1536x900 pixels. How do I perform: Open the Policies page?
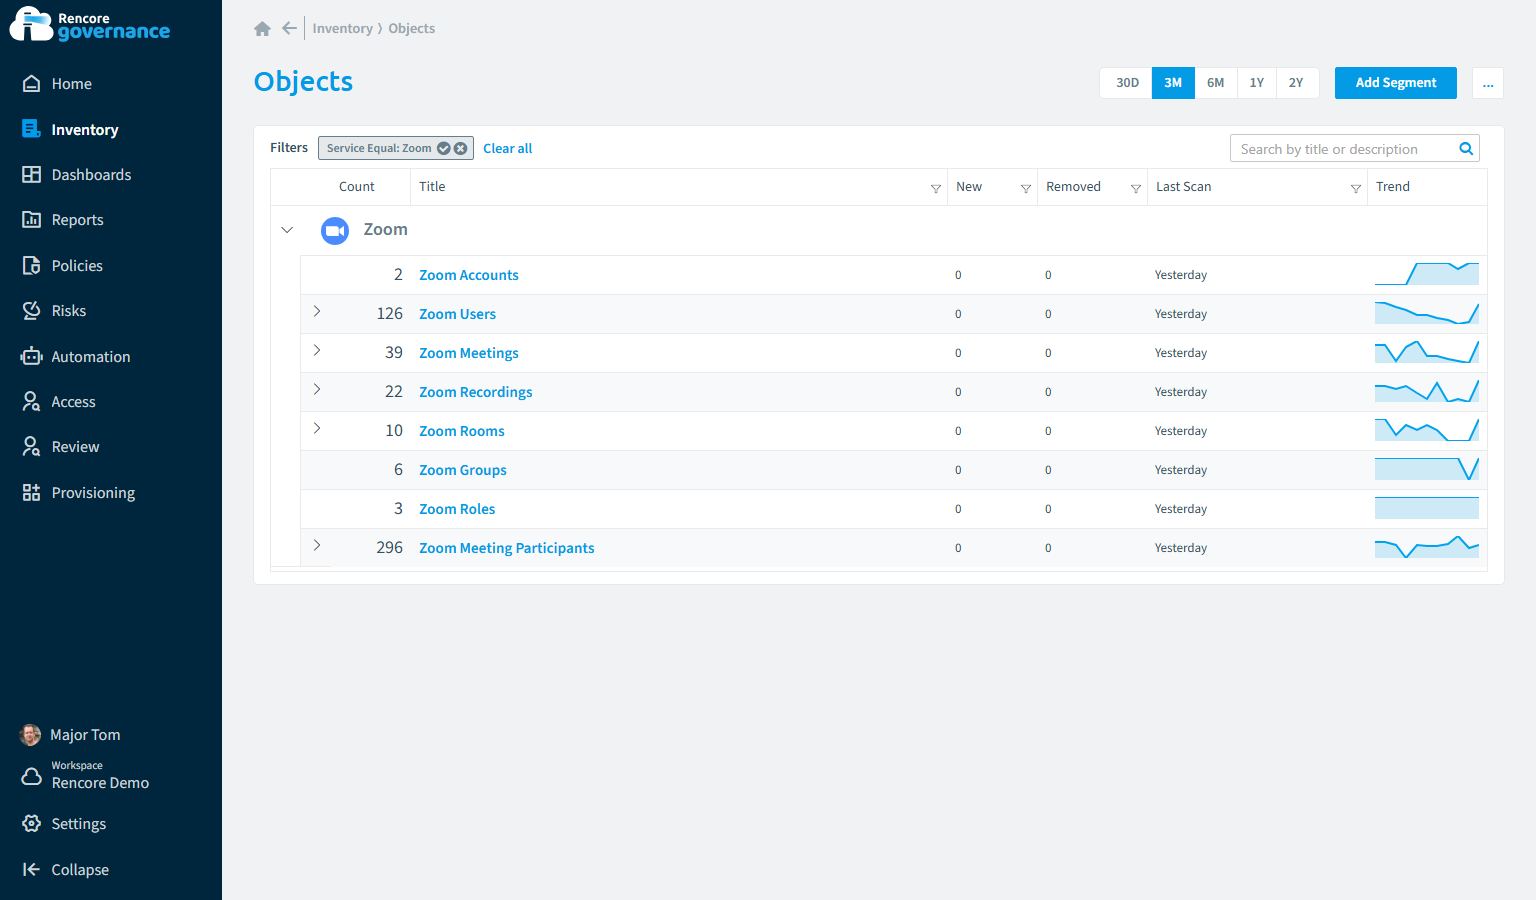pos(77,266)
